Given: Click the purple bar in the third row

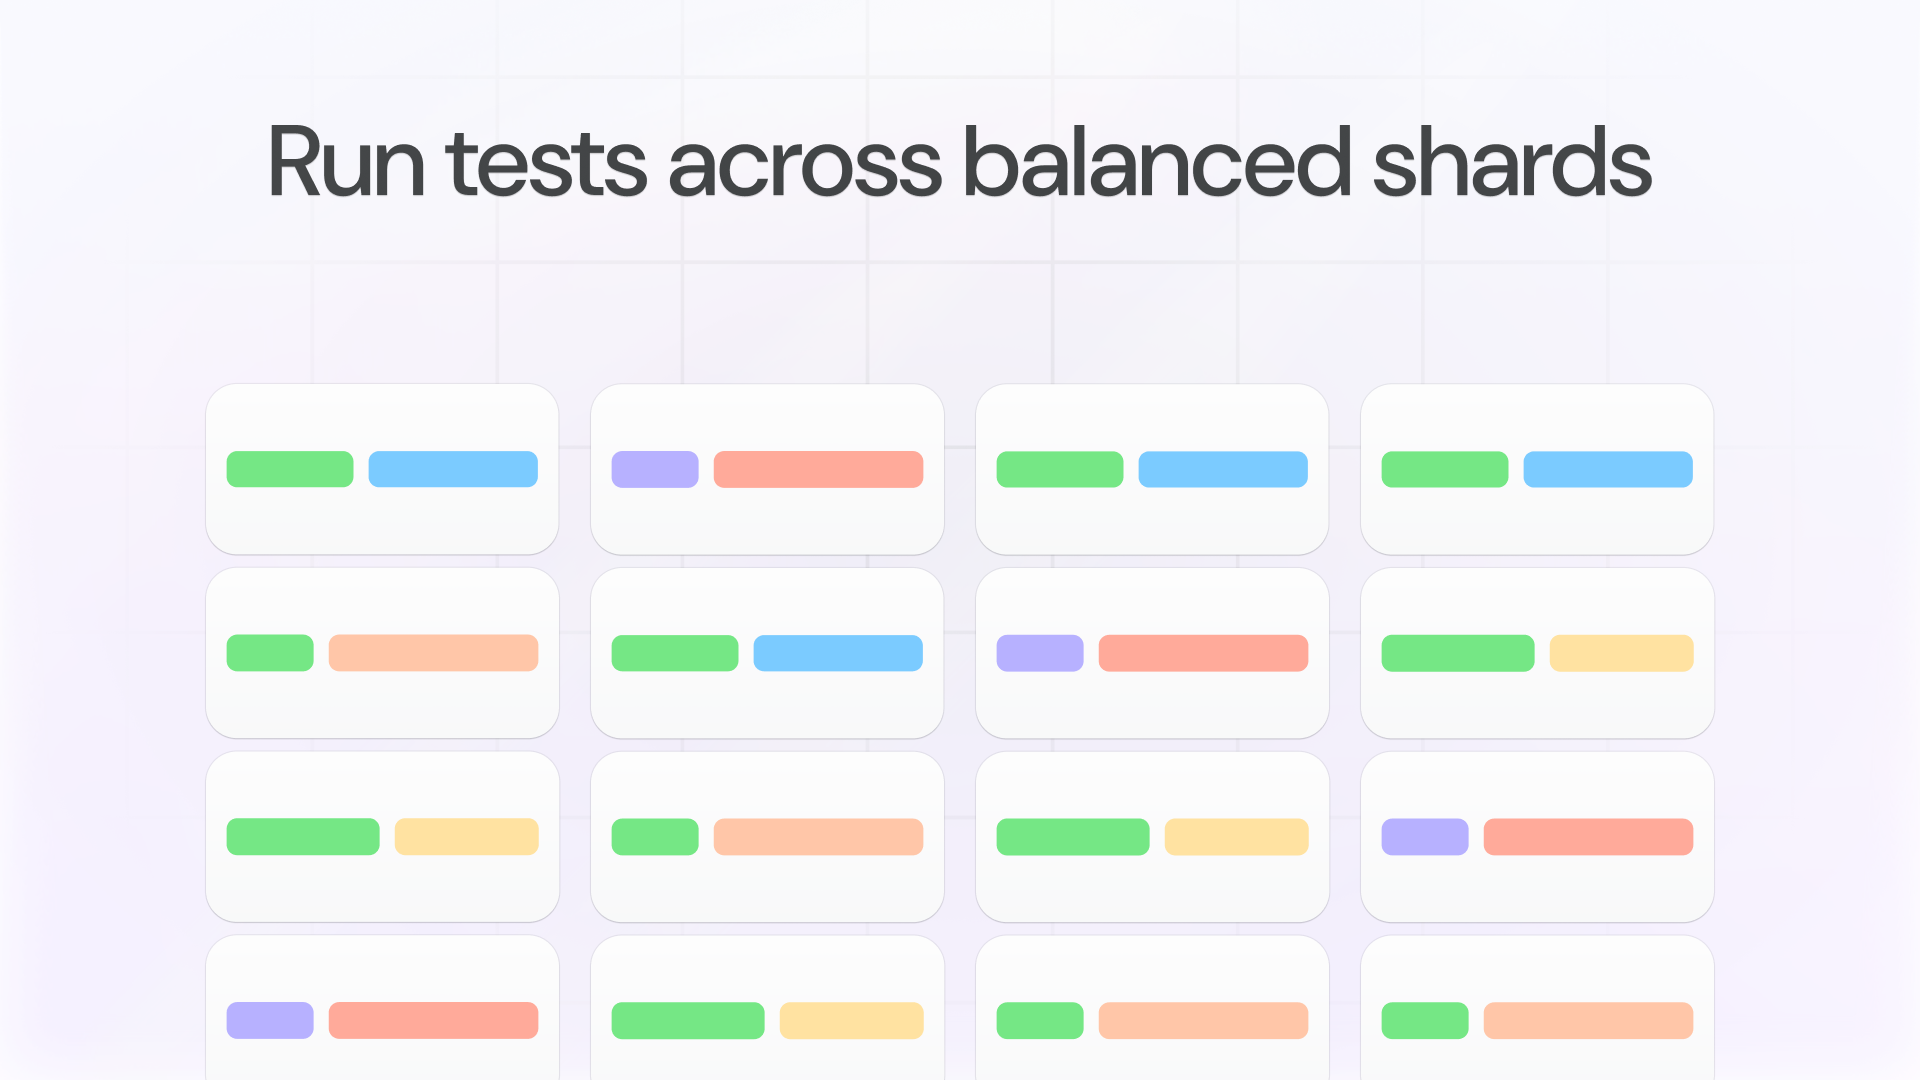Looking at the screenshot, I should click(x=1425, y=837).
